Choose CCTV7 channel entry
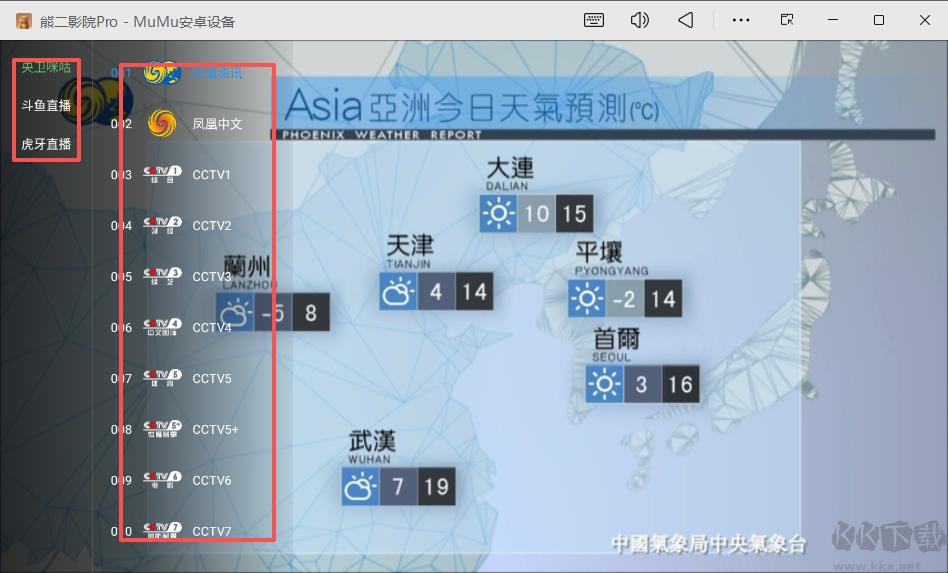948x573 pixels. pyautogui.click(x=211, y=531)
